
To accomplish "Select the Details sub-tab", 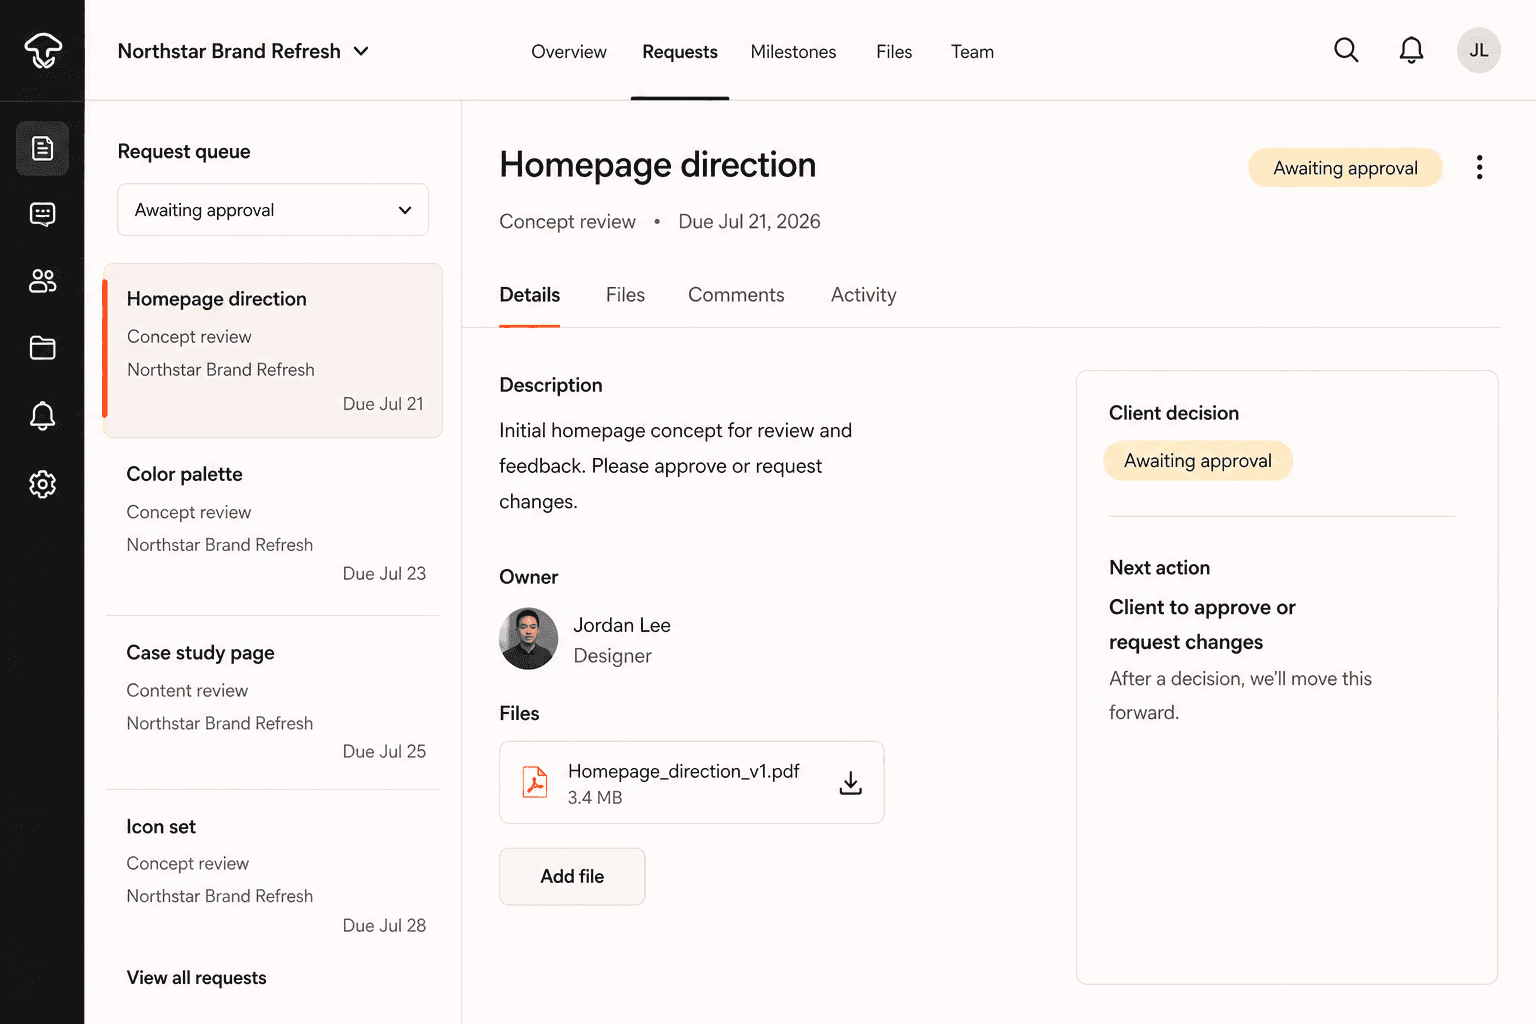I will point(529,295).
